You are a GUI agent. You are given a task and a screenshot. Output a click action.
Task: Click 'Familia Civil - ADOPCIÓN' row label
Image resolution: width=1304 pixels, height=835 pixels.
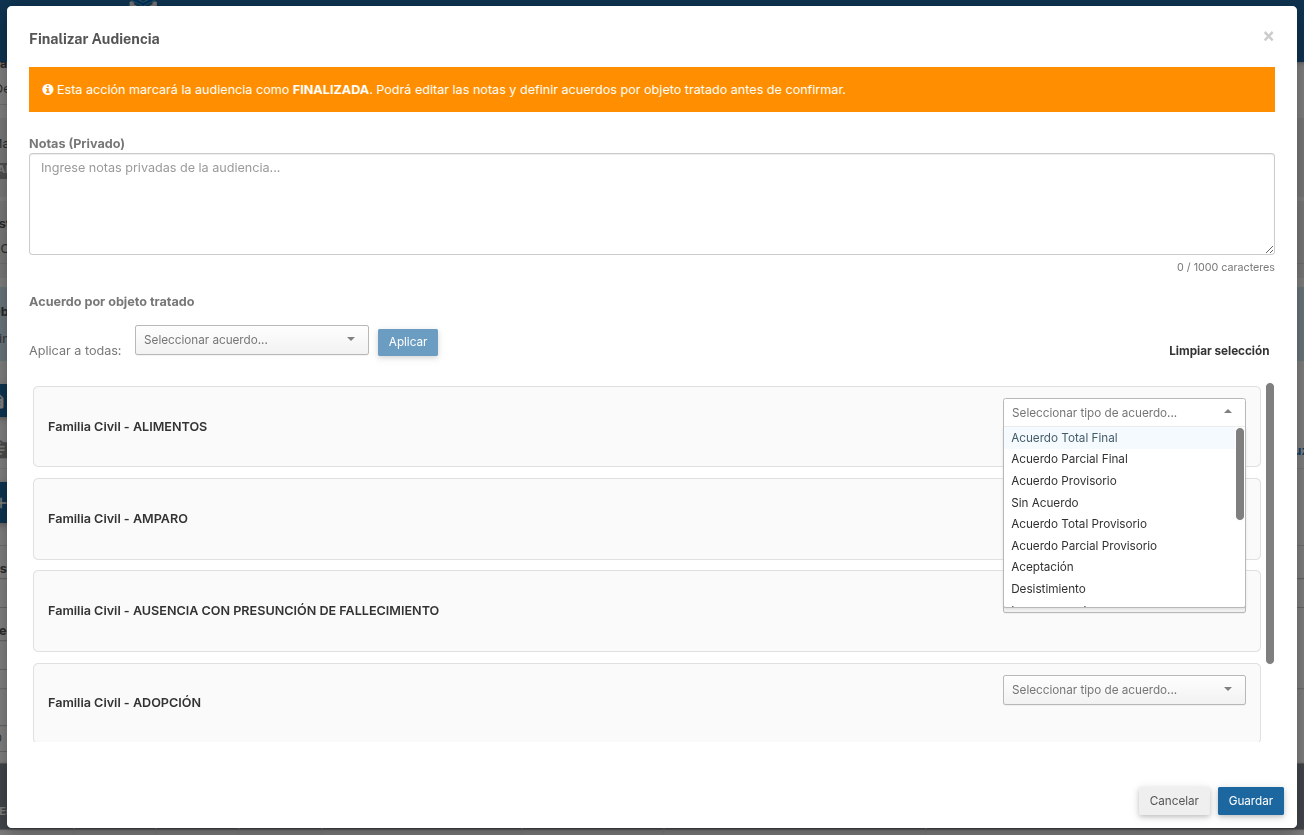pos(124,703)
